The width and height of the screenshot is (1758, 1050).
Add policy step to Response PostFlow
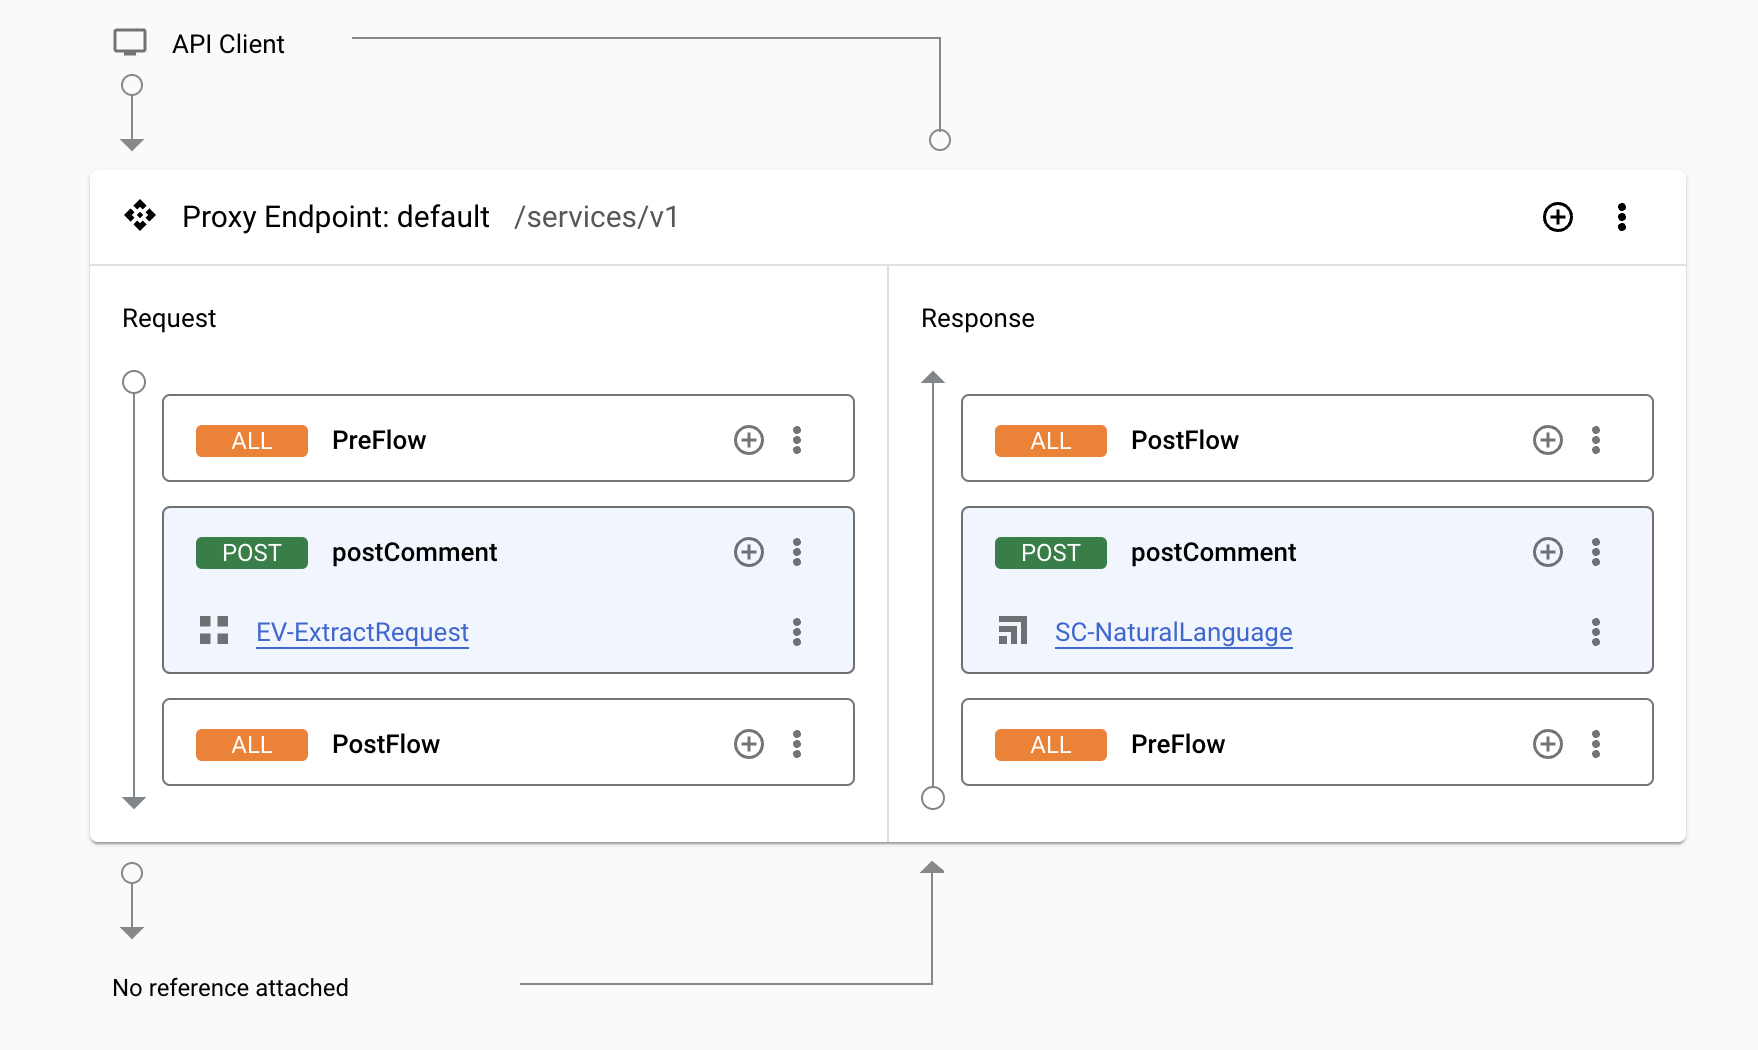1548,440
